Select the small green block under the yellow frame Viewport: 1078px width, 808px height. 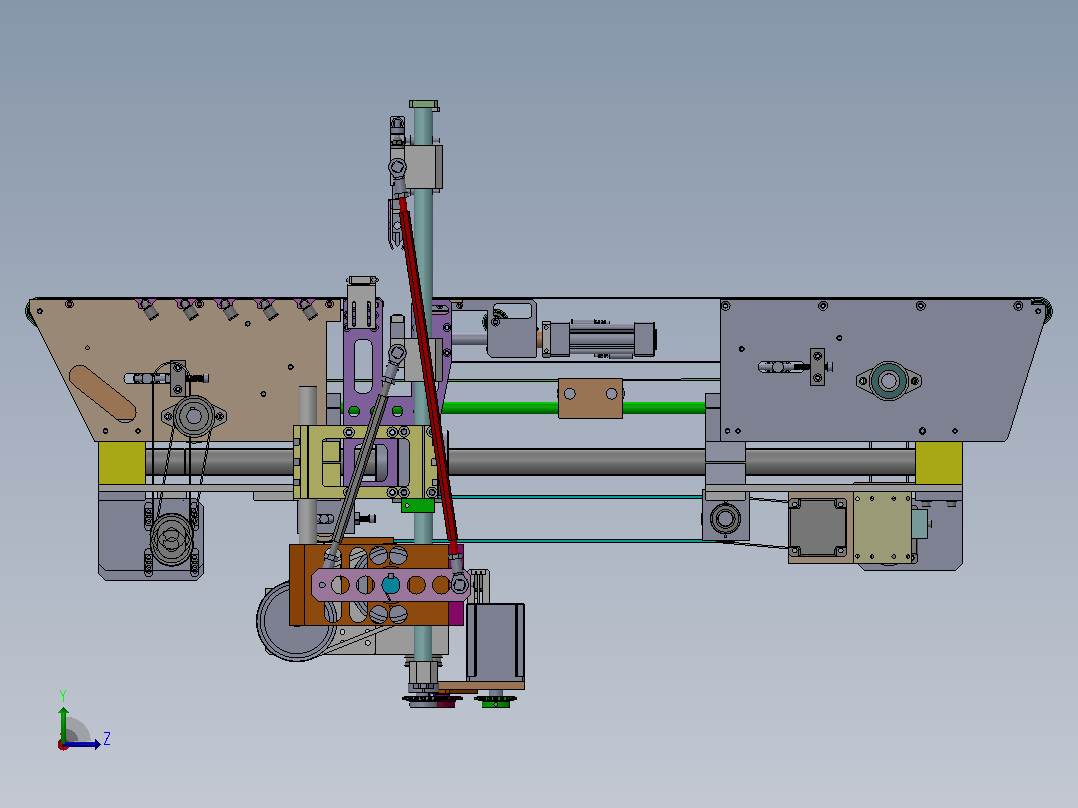[x=418, y=506]
